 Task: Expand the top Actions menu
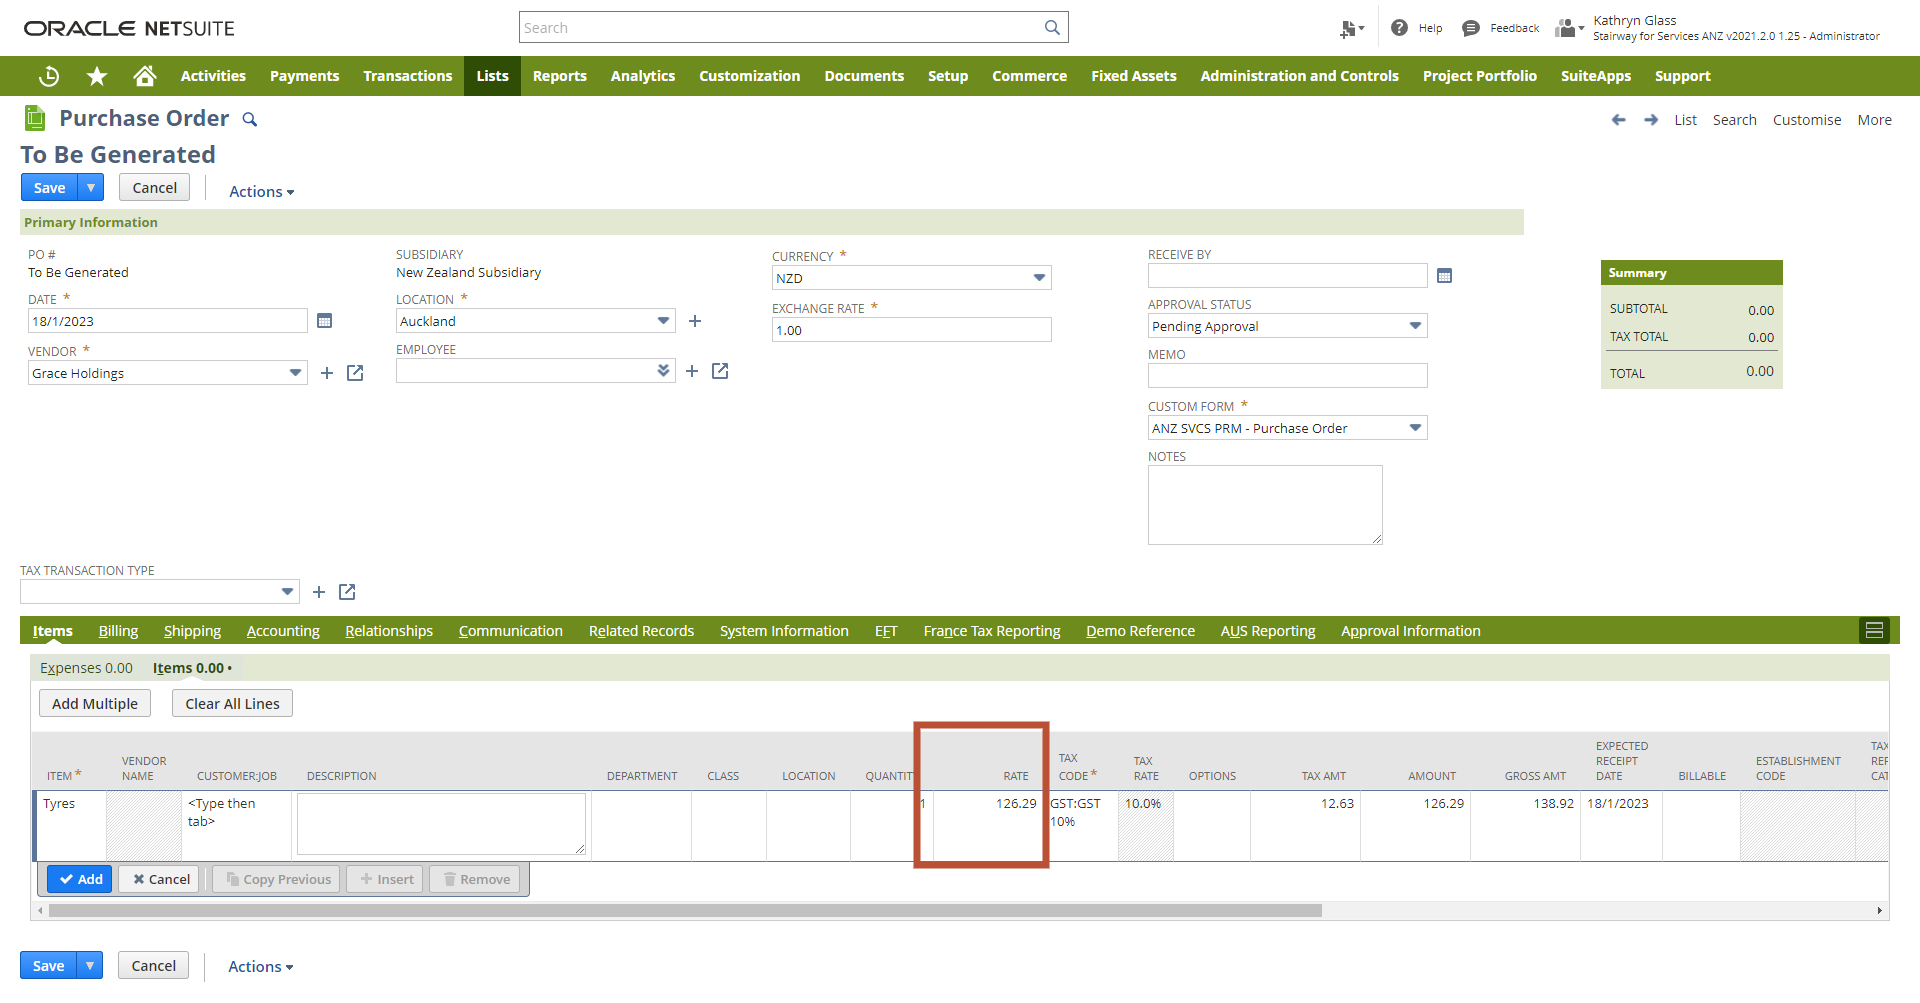coord(261,192)
